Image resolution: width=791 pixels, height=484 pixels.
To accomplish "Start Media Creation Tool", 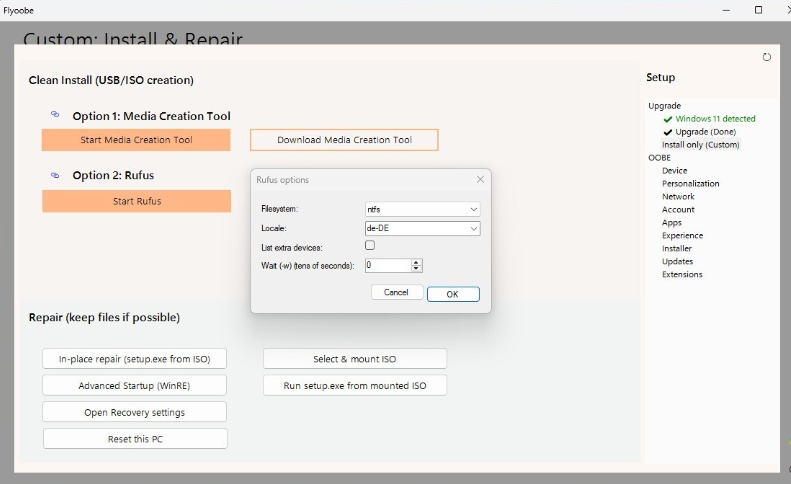I will 136,140.
